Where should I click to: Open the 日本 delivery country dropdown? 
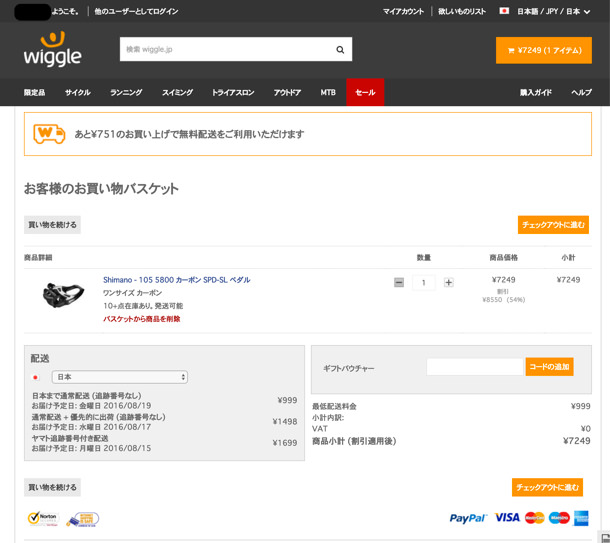[120, 377]
